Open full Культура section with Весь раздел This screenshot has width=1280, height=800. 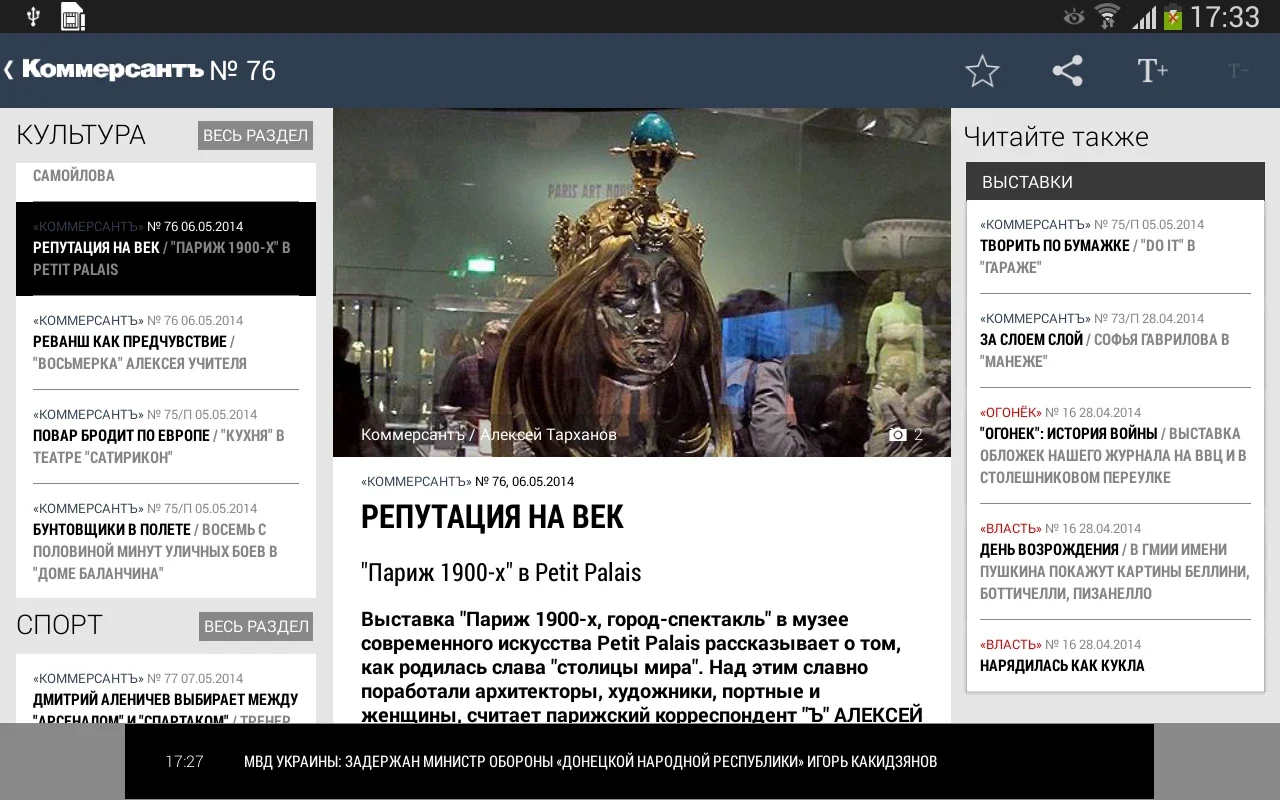click(x=255, y=135)
